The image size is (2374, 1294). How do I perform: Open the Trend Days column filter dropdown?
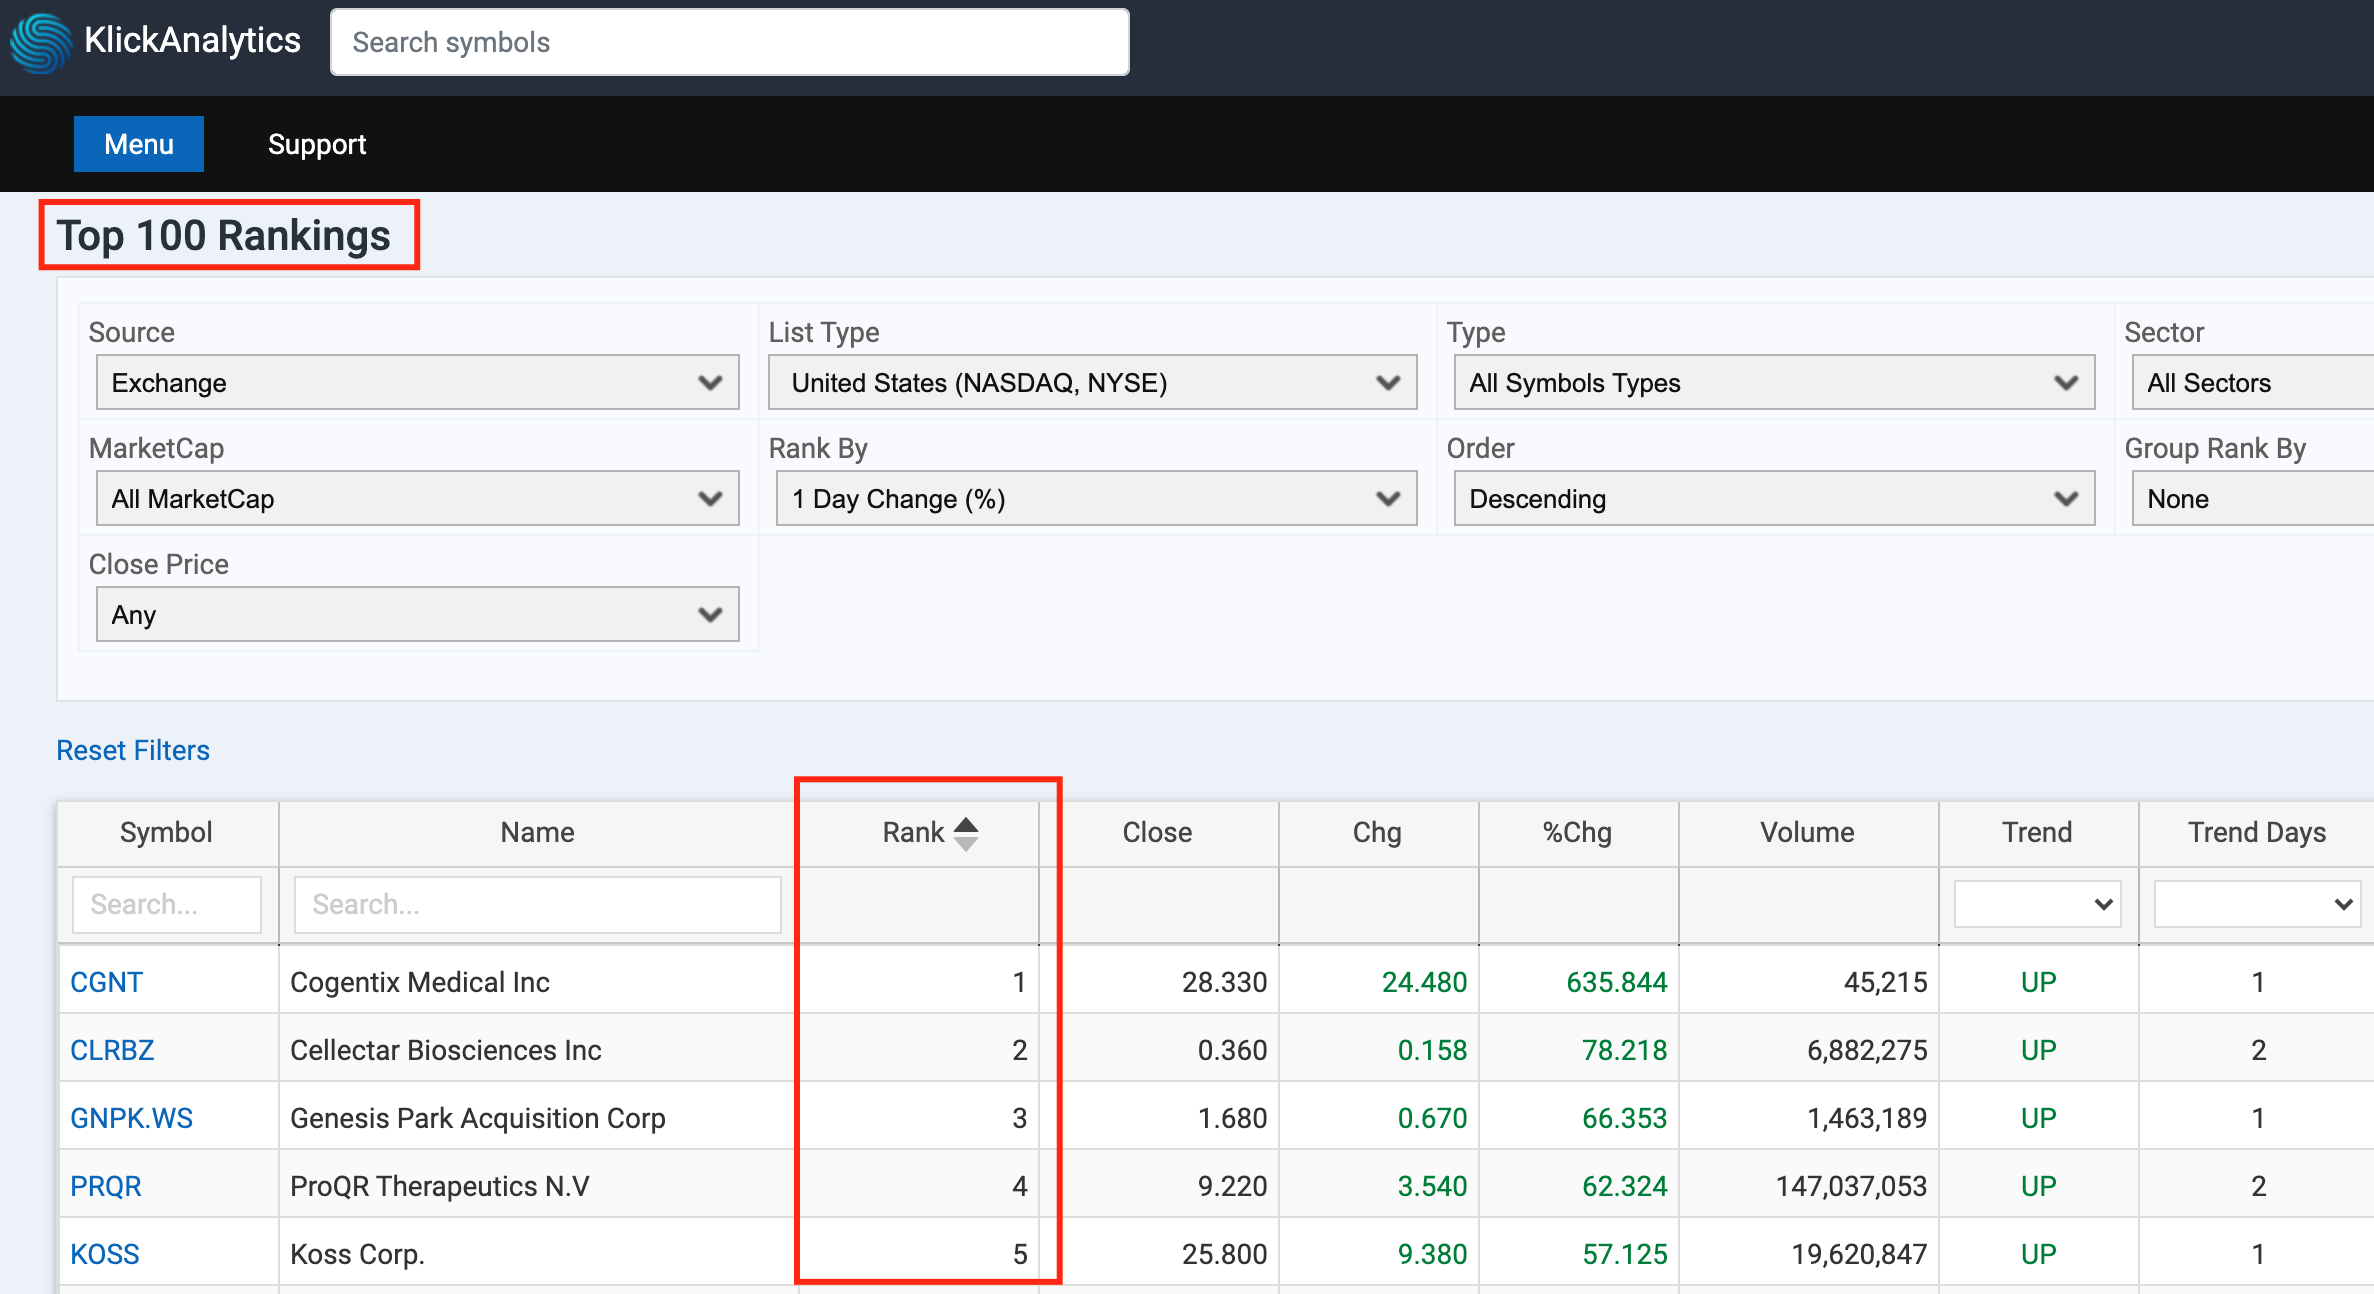pyautogui.click(x=2257, y=904)
